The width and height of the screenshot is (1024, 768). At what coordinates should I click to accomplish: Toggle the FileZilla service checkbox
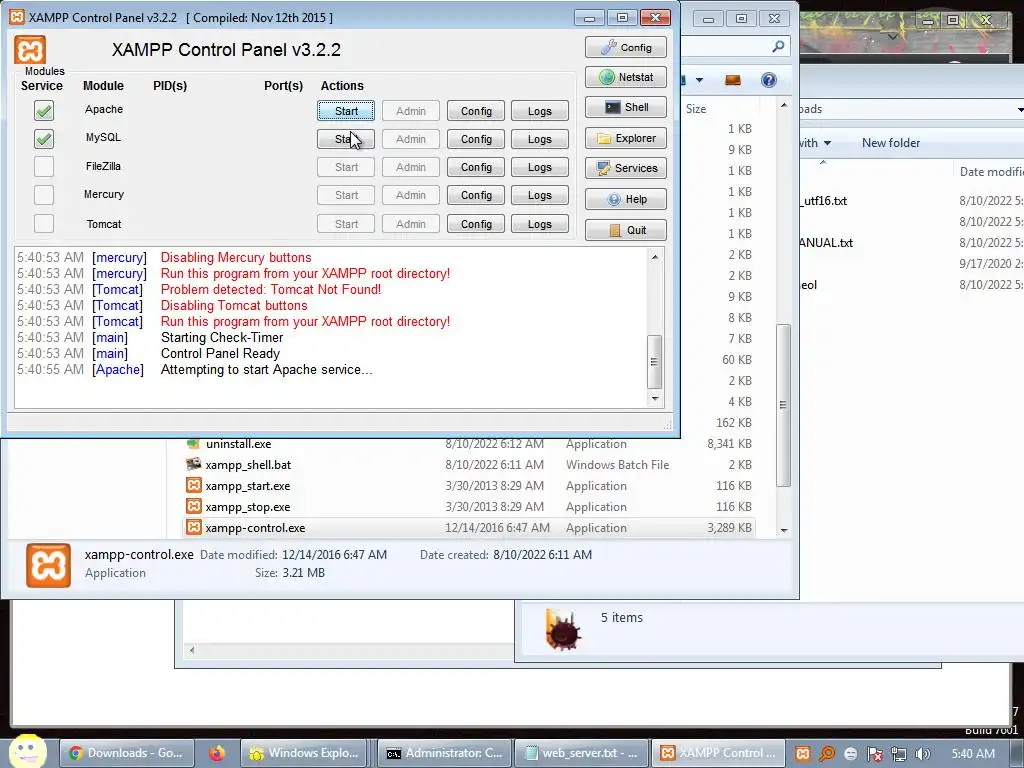coord(44,167)
